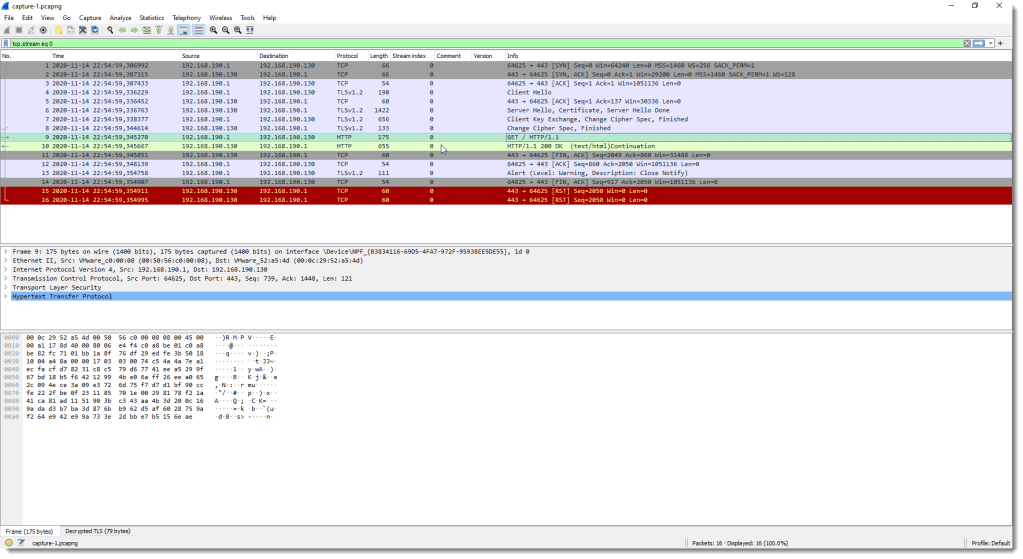Screen dimensions: 1023x559
Task: Apply the display filter with arrow button
Action: point(979,43)
